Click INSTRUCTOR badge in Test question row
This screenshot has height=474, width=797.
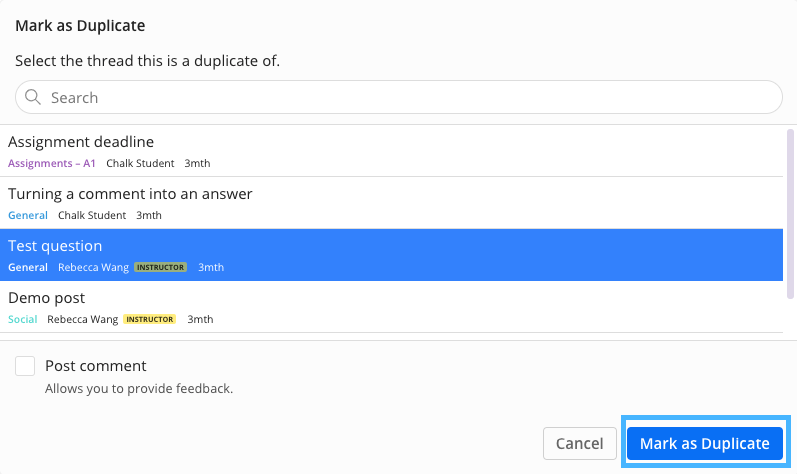tap(160, 267)
